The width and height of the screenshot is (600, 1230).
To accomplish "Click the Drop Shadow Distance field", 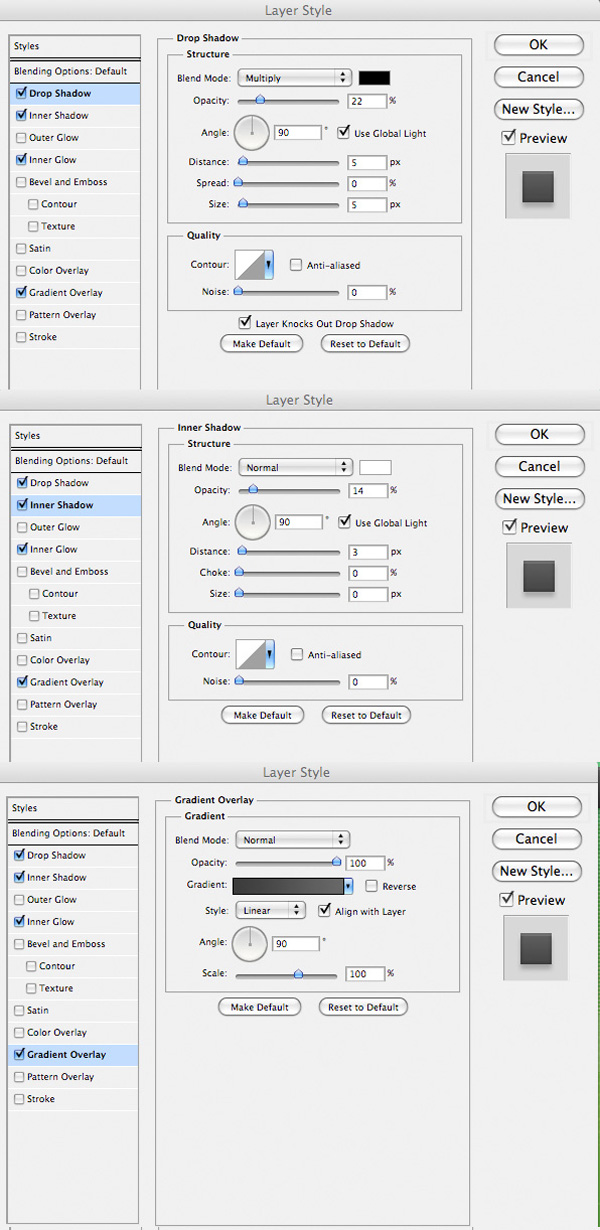I will pos(368,162).
